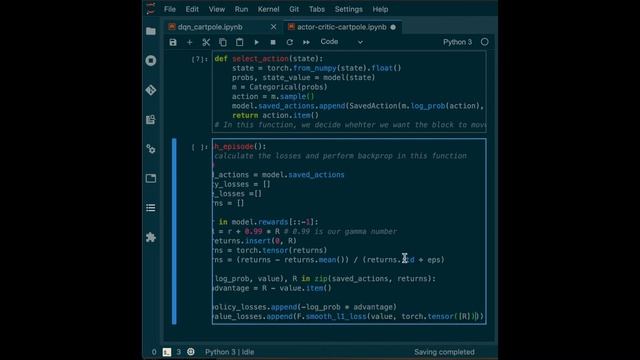This screenshot has width=640, height=360.
Task: Click inside the select_action code cell
Action: pyautogui.click(x=349, y=92)
